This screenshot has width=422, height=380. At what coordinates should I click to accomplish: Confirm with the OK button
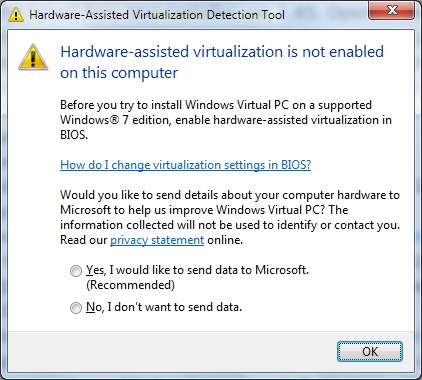[370, 351]
